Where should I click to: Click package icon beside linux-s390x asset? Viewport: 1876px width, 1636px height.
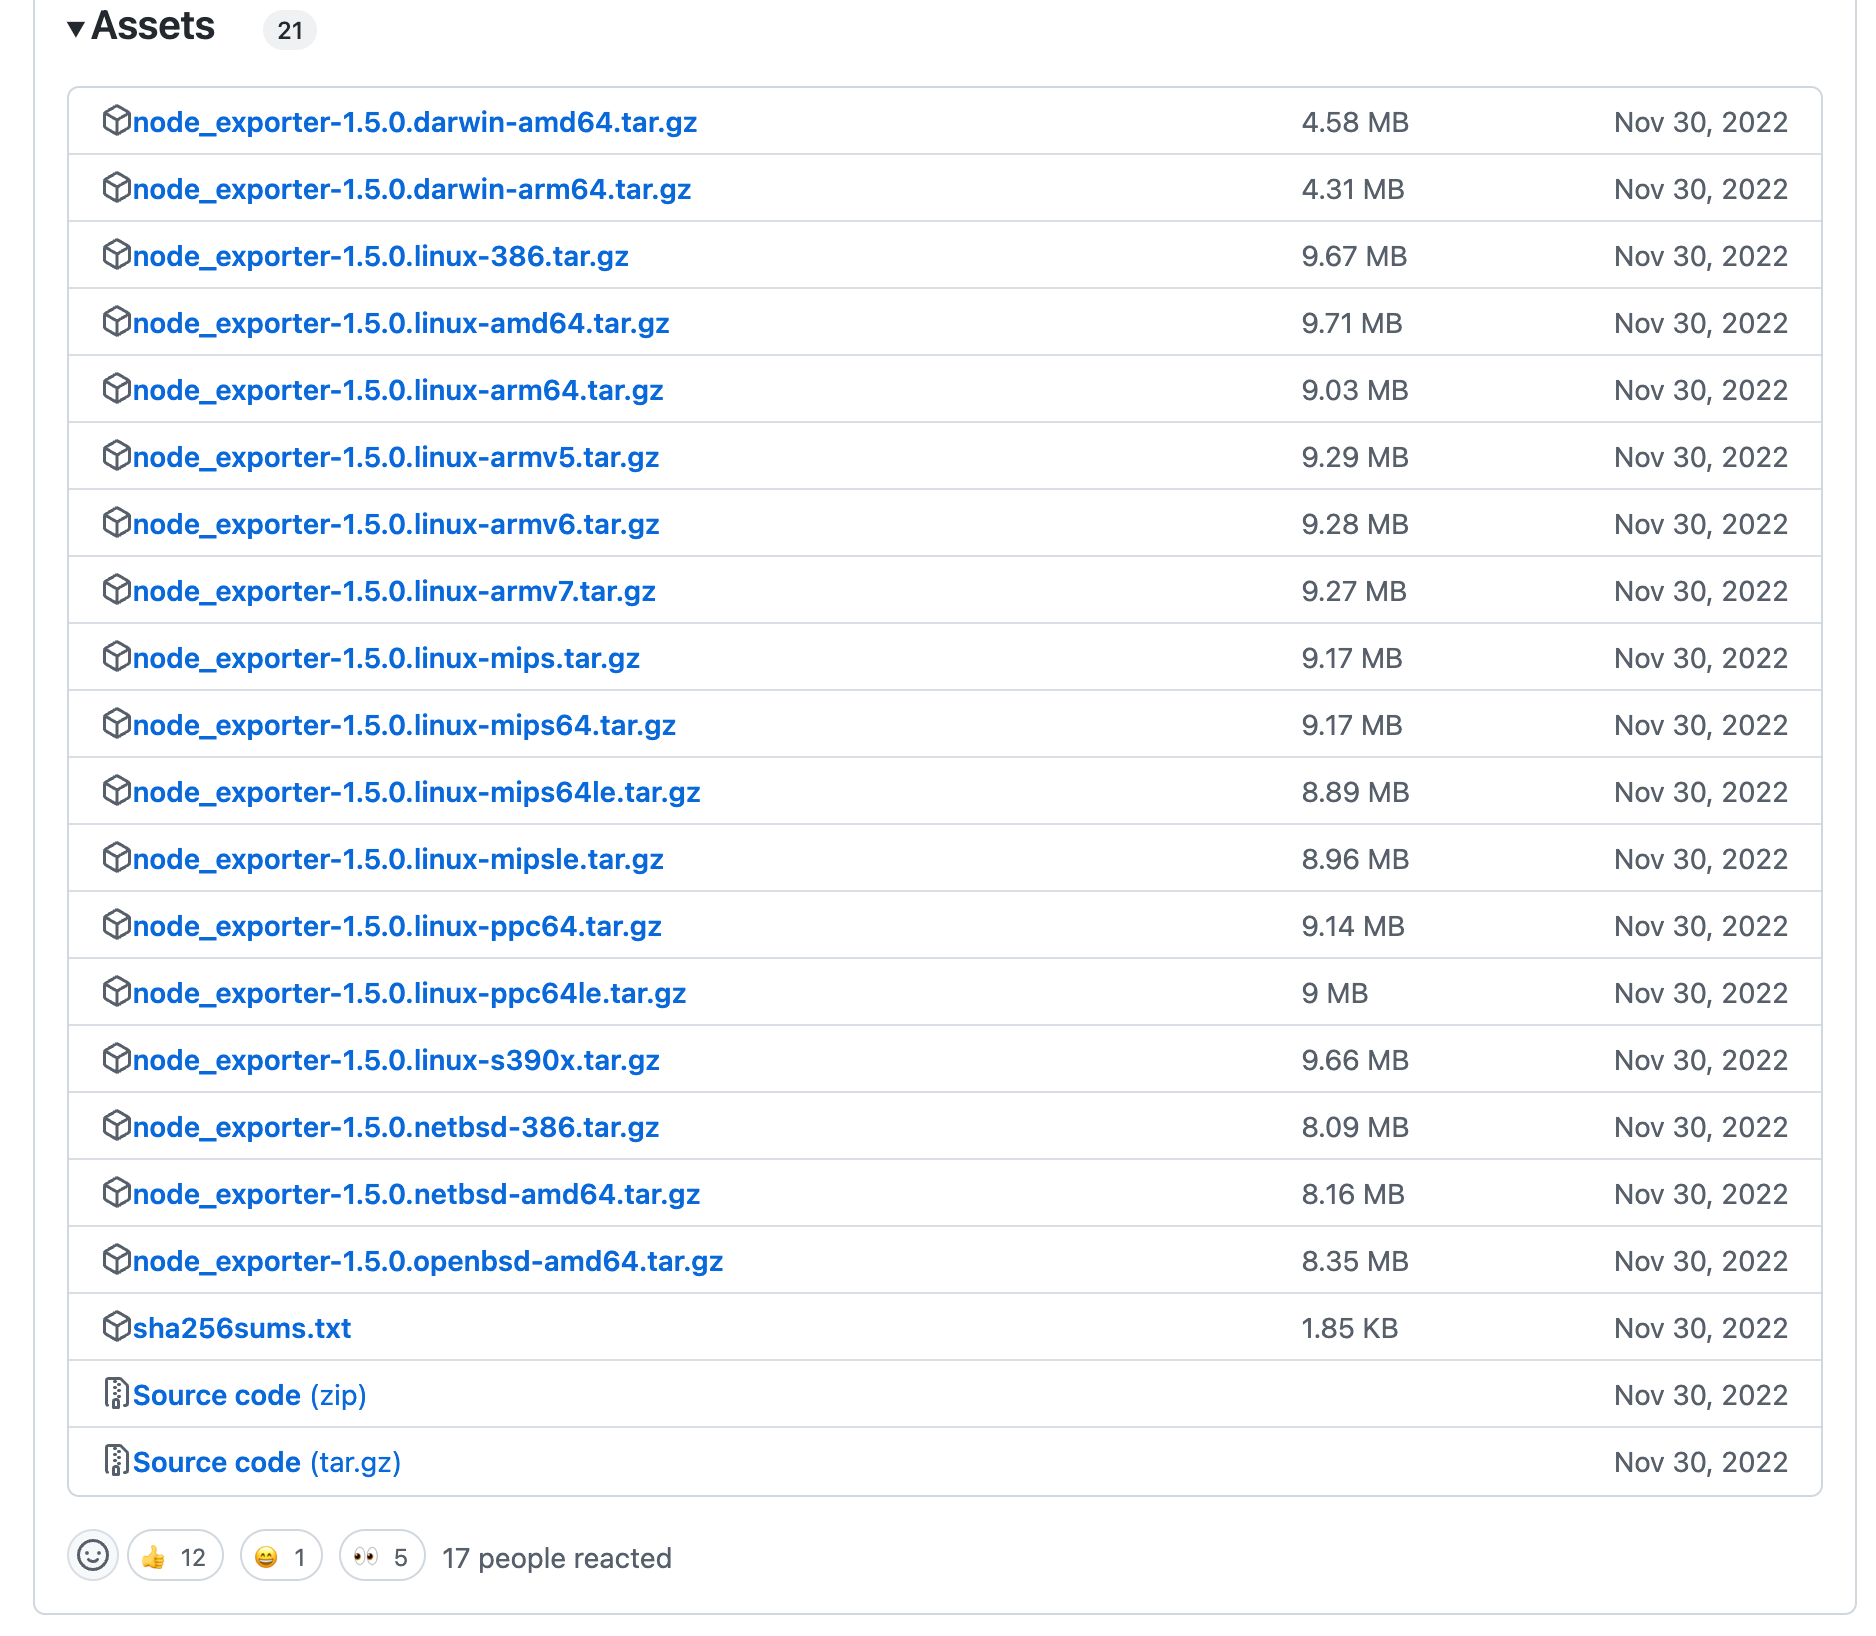tap(117, 1058)
